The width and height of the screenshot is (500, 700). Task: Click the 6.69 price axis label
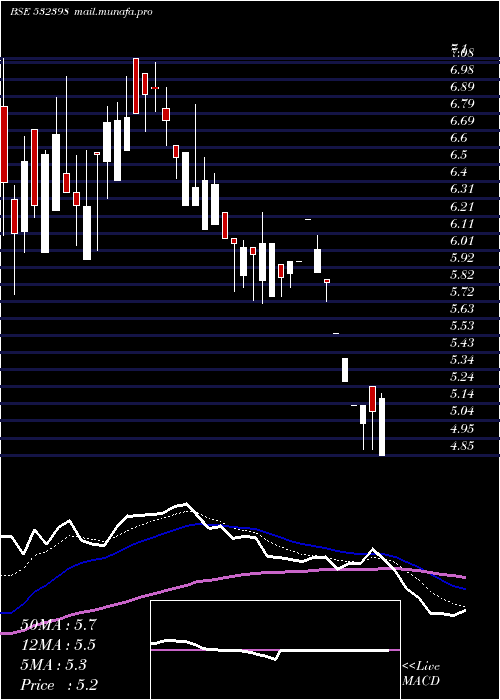[x=462, y=121]
